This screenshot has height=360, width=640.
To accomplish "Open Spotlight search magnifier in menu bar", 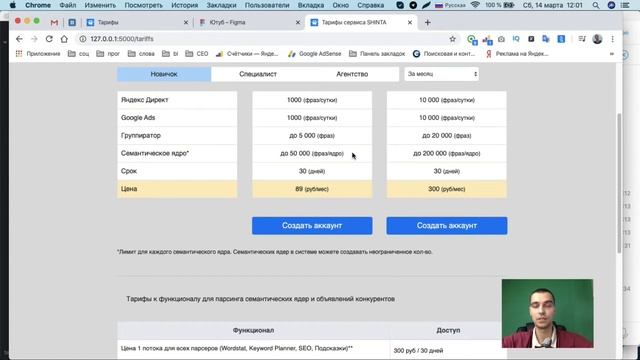I will tap(596, 5).
